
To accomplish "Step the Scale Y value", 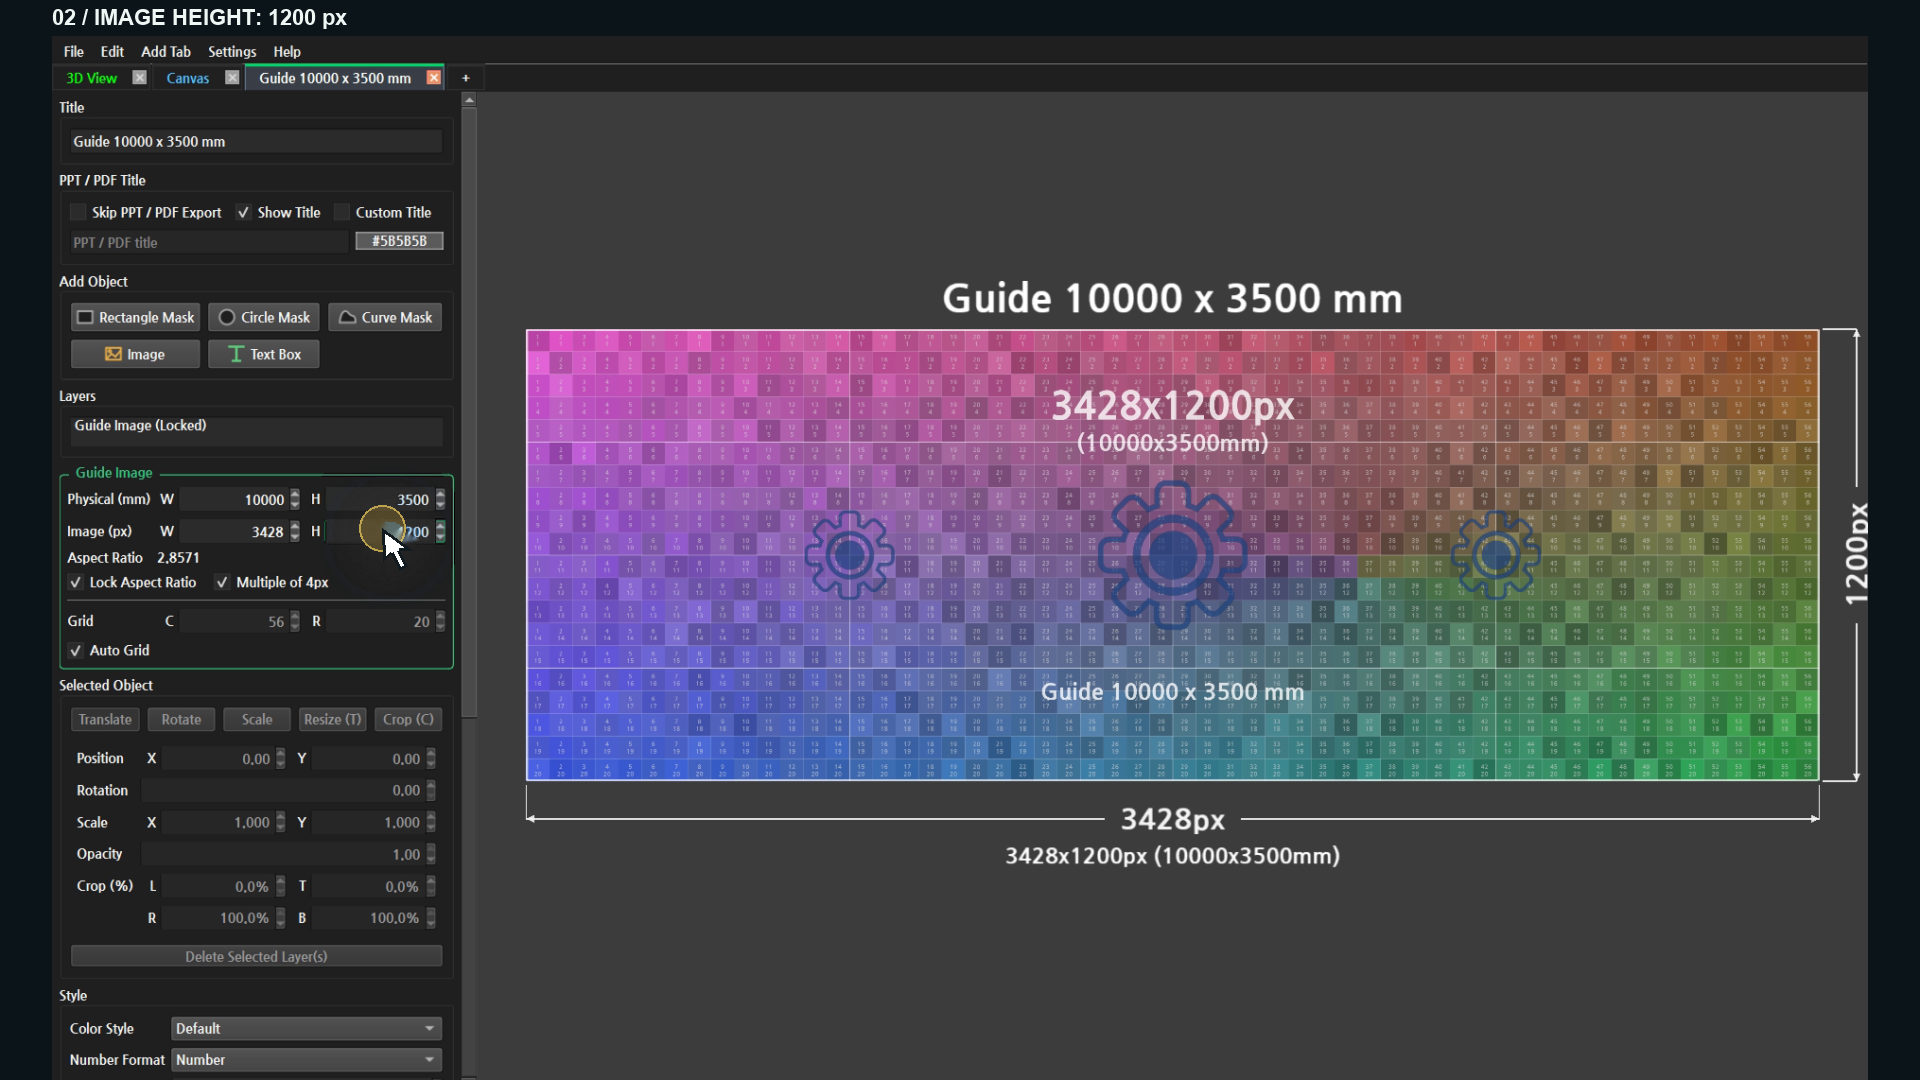I will point(431,822).
